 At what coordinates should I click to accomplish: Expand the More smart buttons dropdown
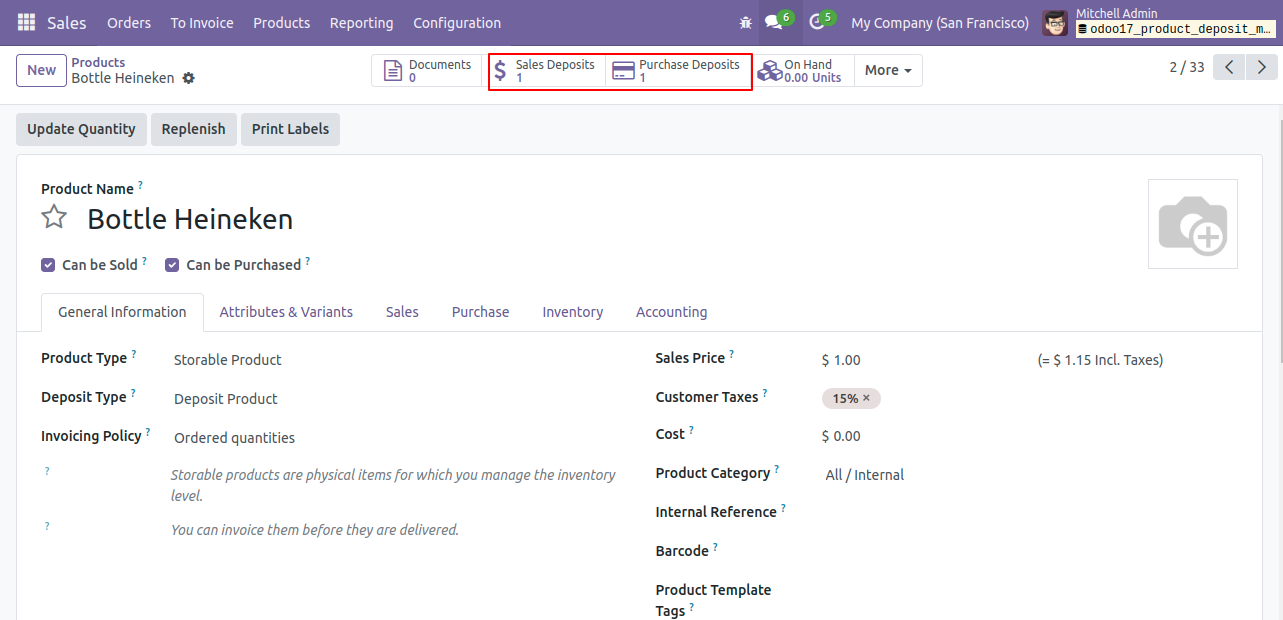click(x=888, y=70)
